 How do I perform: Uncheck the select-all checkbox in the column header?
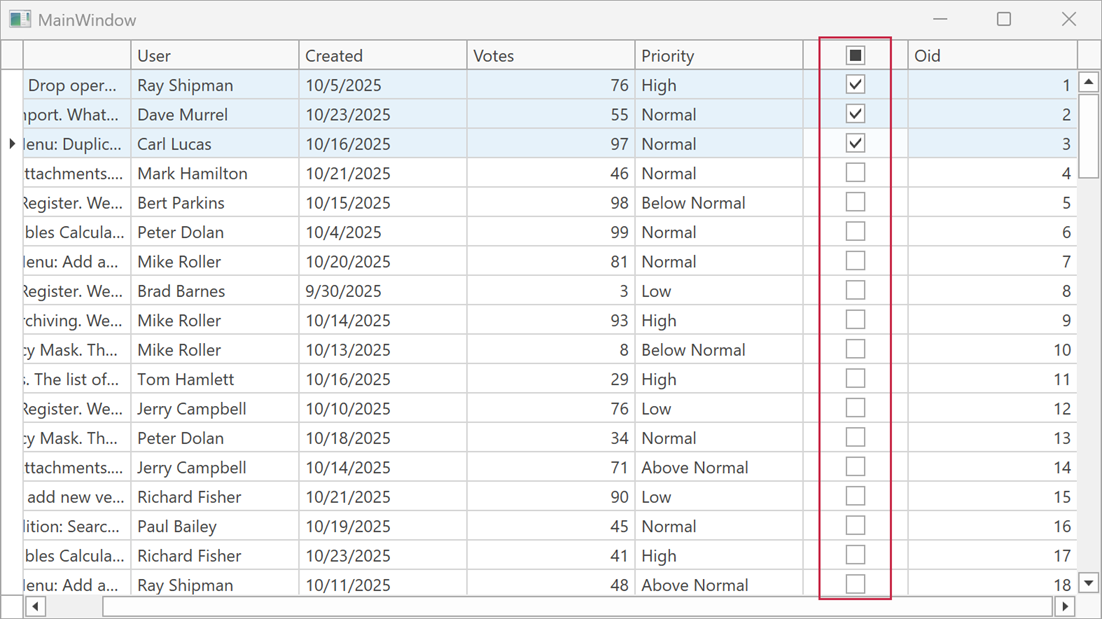(855, 55)
